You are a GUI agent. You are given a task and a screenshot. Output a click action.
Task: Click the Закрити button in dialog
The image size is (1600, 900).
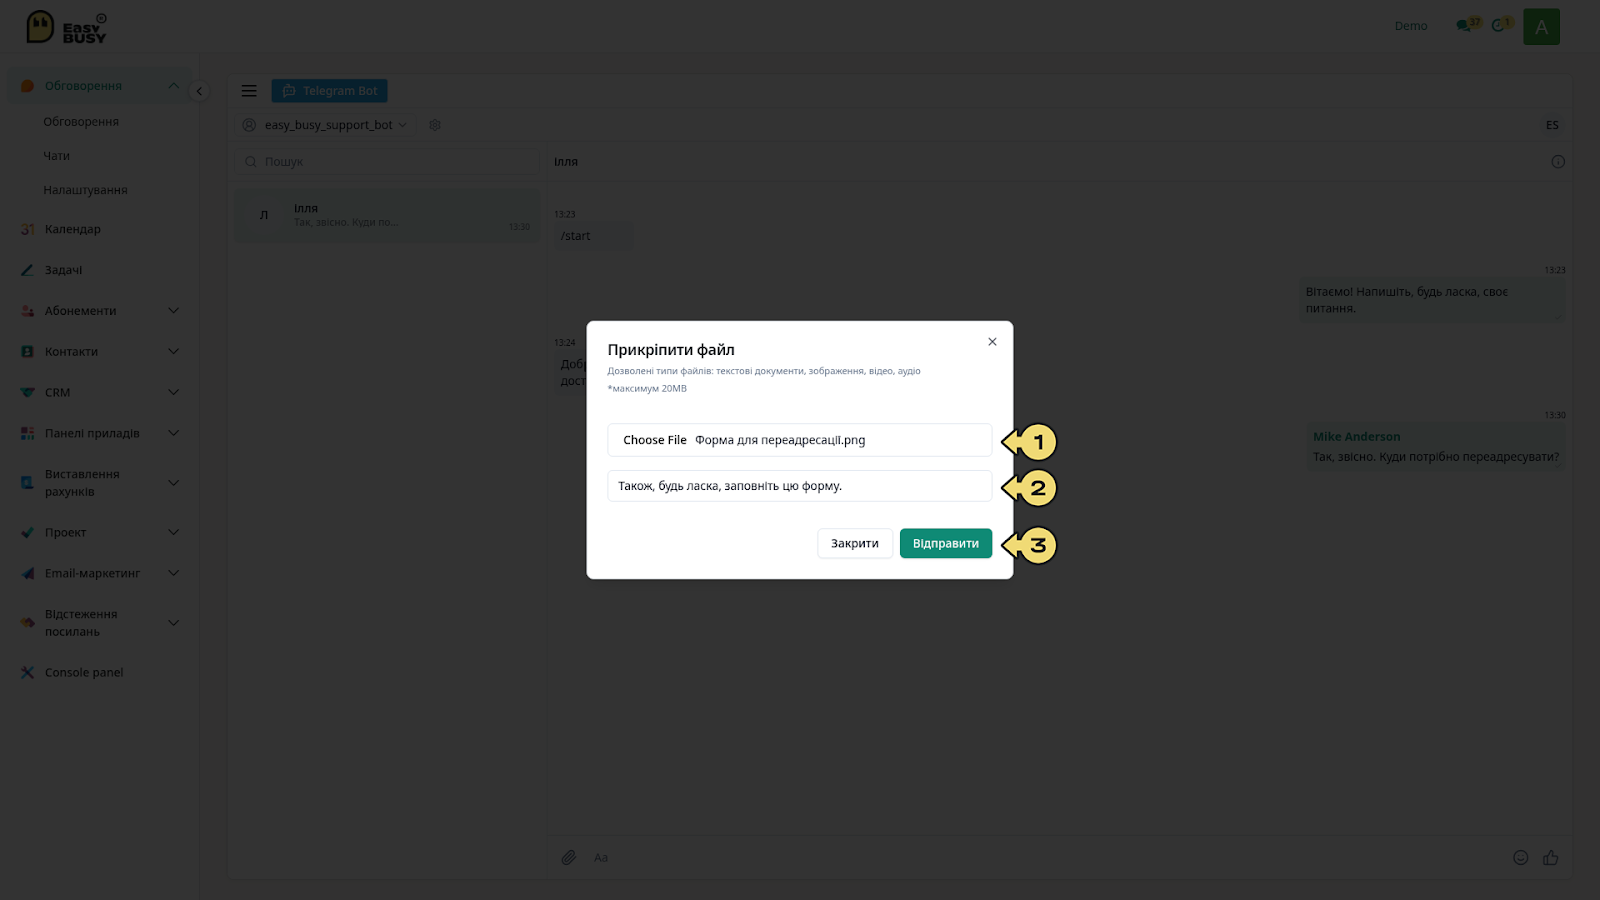click(x=855, y=543)
